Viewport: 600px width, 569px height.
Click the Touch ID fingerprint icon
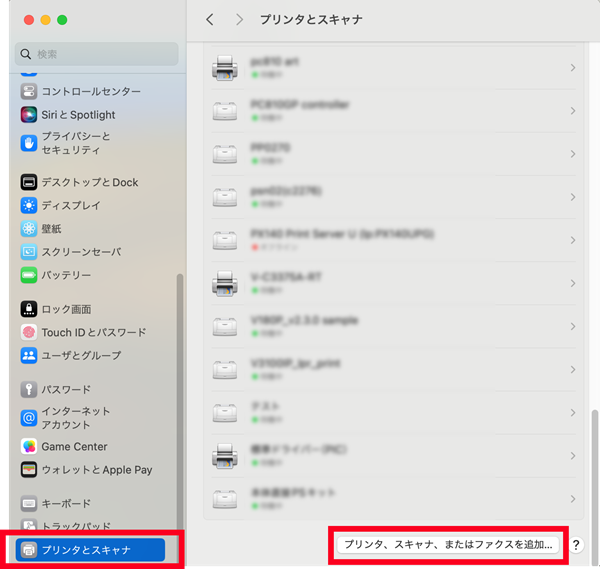coord(30,332)
